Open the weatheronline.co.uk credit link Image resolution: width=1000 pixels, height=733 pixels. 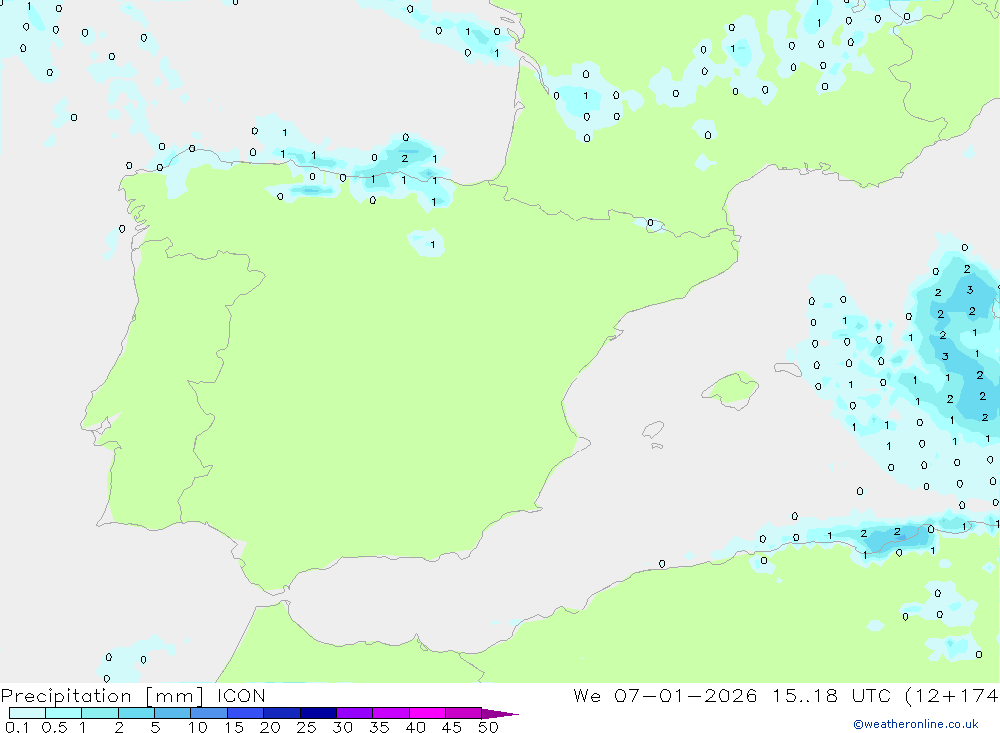[x=916, y=724]
